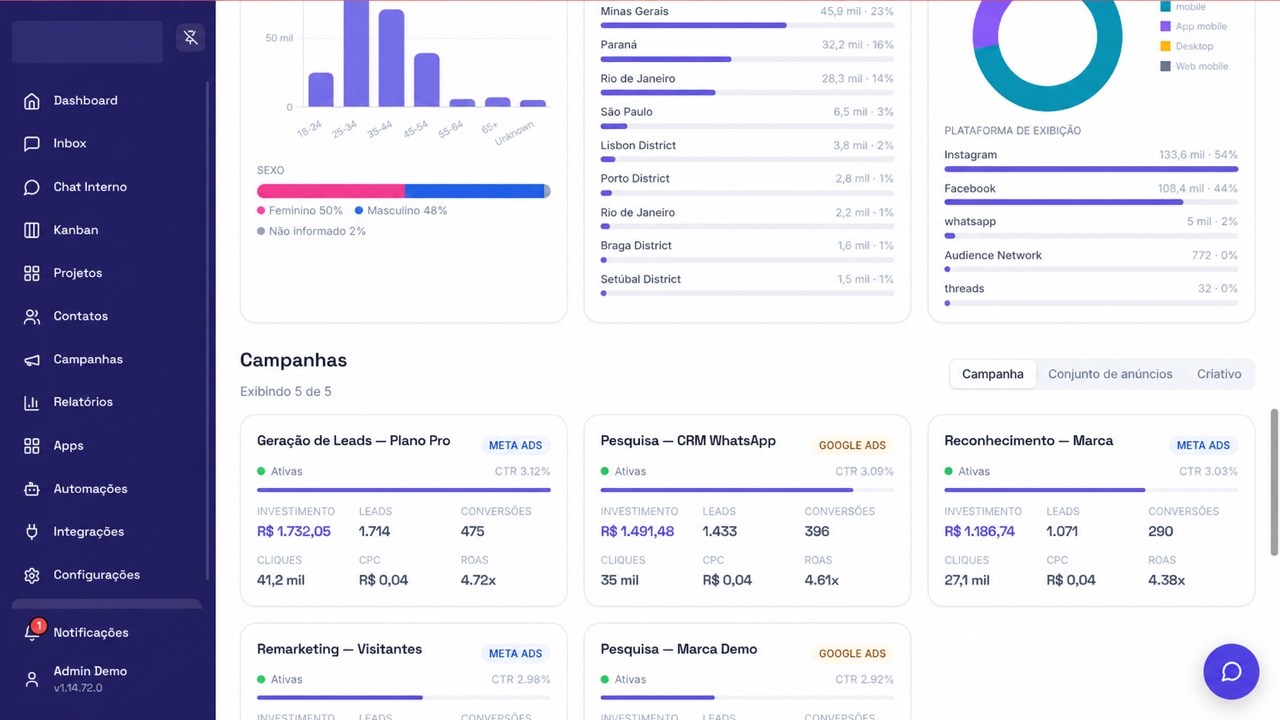Click the São Paulo region row label
The image size is (1280, 720).
[627, 112]
